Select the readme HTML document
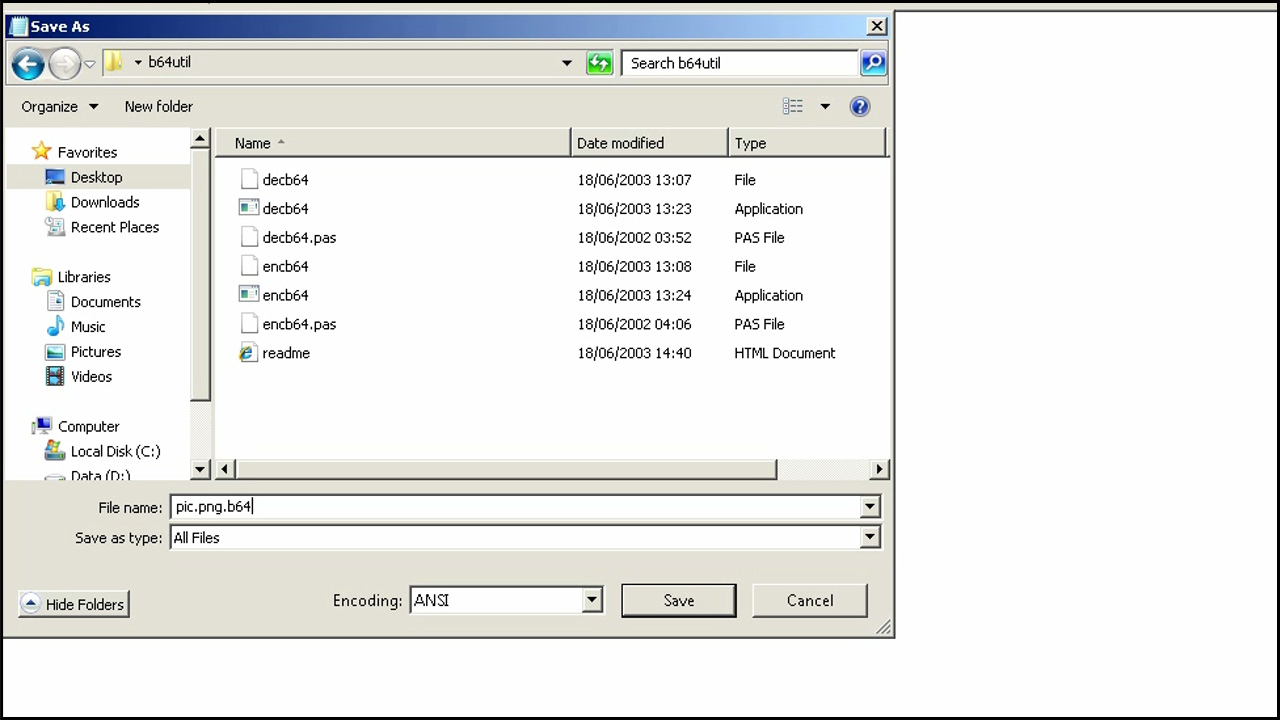 pyautogui.click(x=286, y=353)
